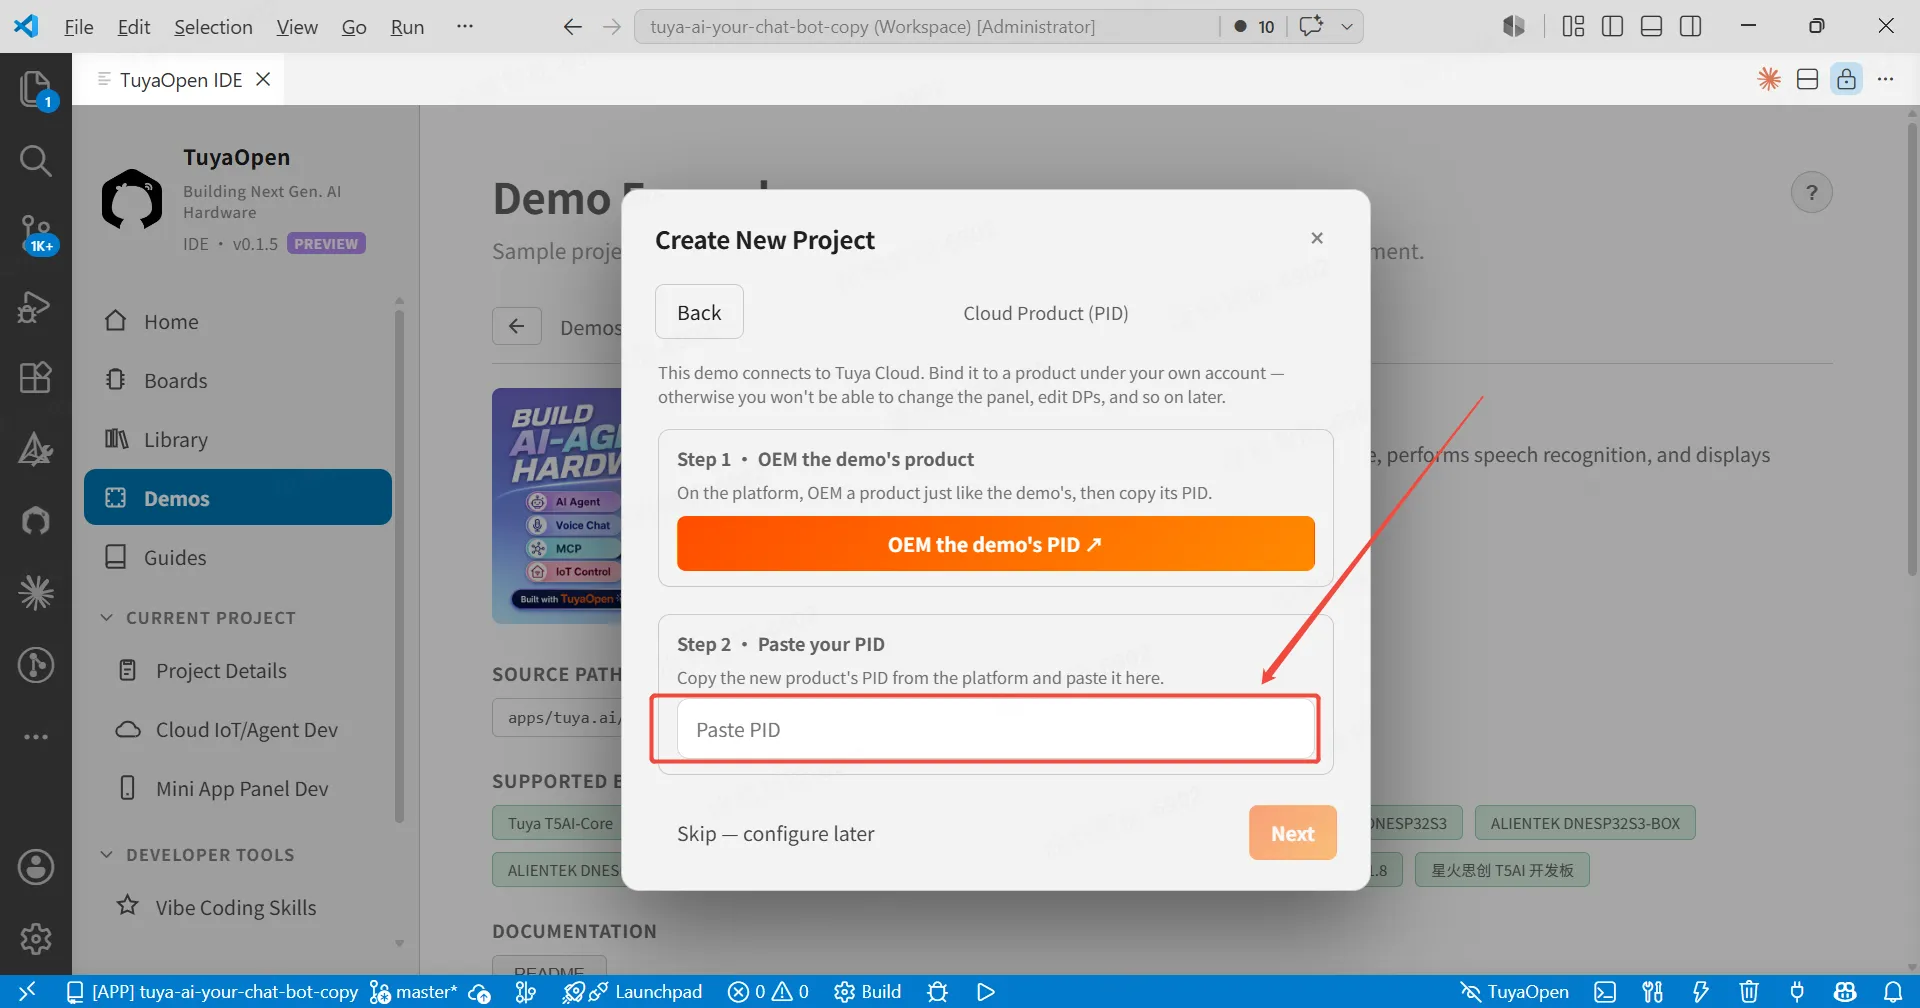Click errors and warnings count in status bar
Screen dimensions: 1920x1008
pos(768,991)
